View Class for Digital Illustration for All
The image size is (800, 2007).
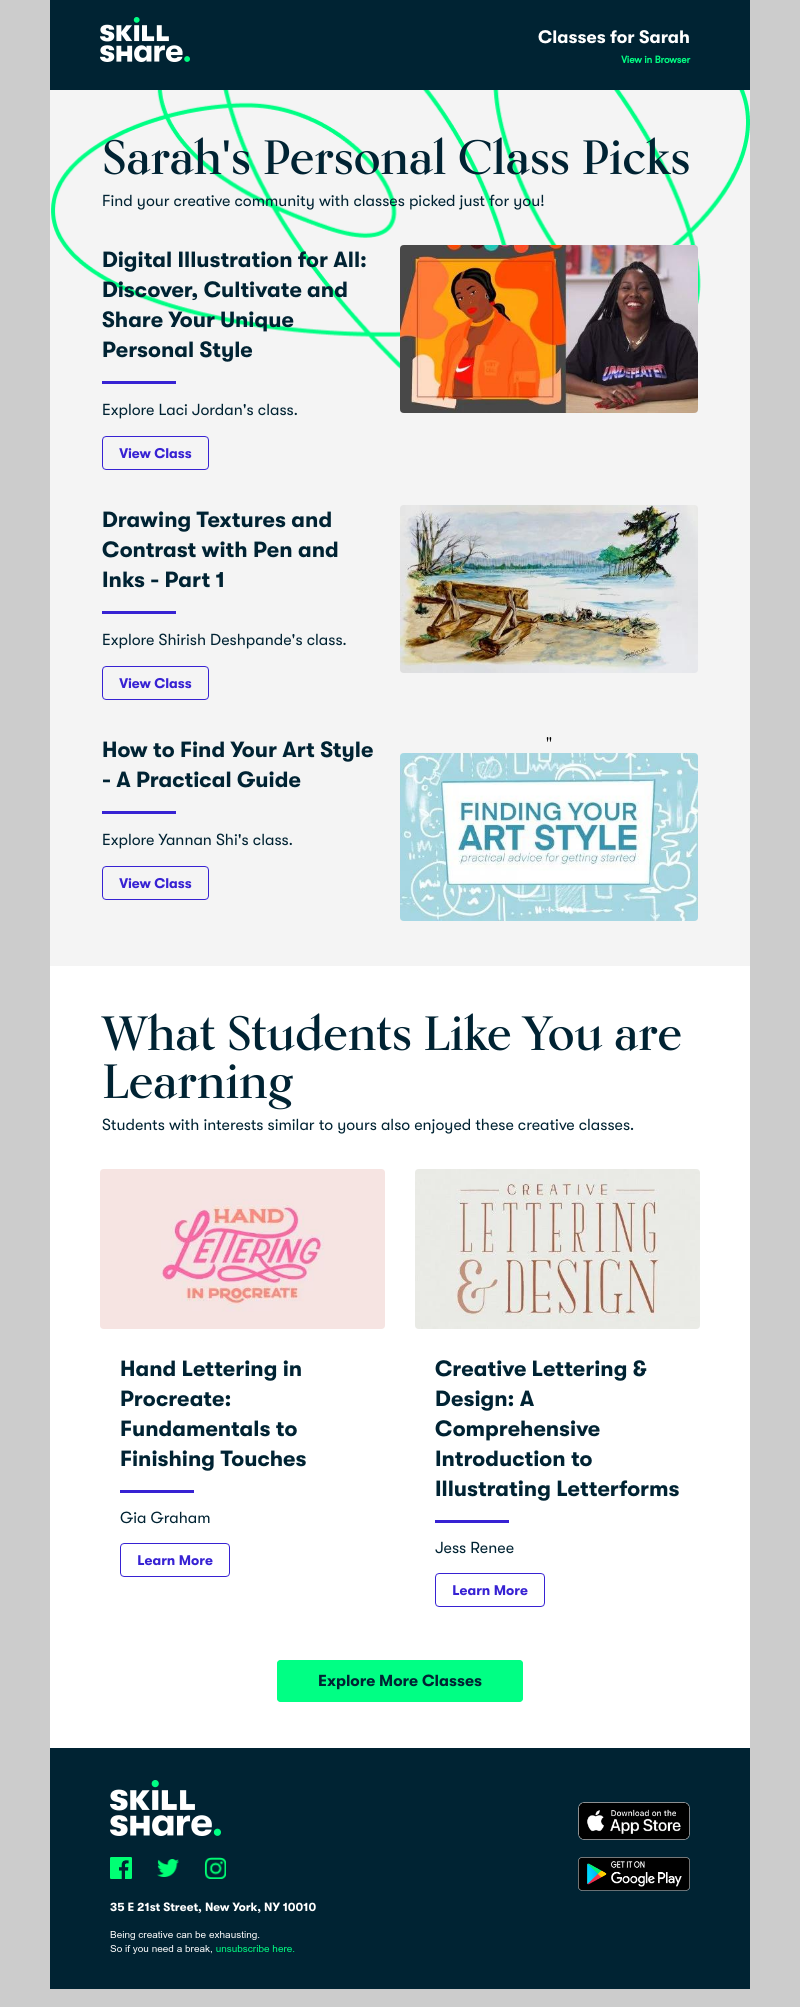pyautogui.click(x=155, y=453)
